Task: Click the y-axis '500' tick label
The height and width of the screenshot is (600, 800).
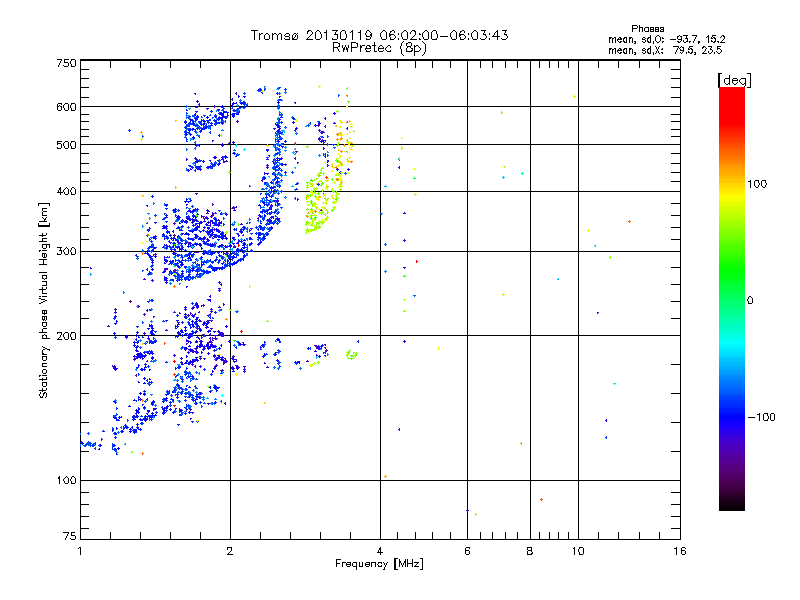Action: click(x=67, y=145)
